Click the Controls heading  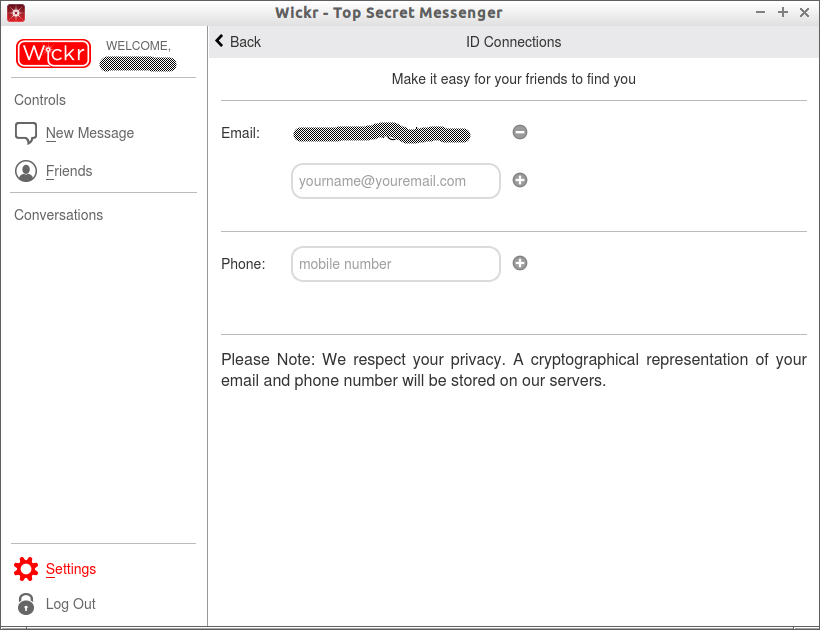pos(40,100)
